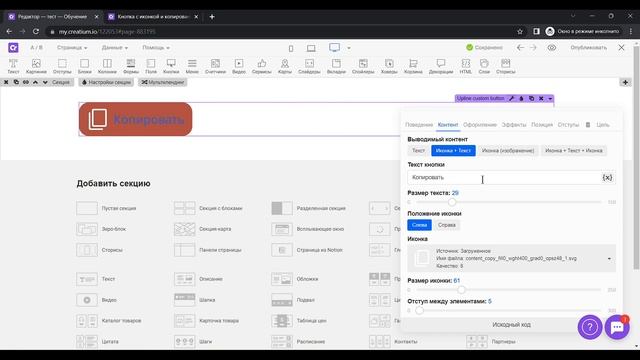Open the Кнопки widget group
The height and width of the screenshot is (360, 640).
coord(171,66)
